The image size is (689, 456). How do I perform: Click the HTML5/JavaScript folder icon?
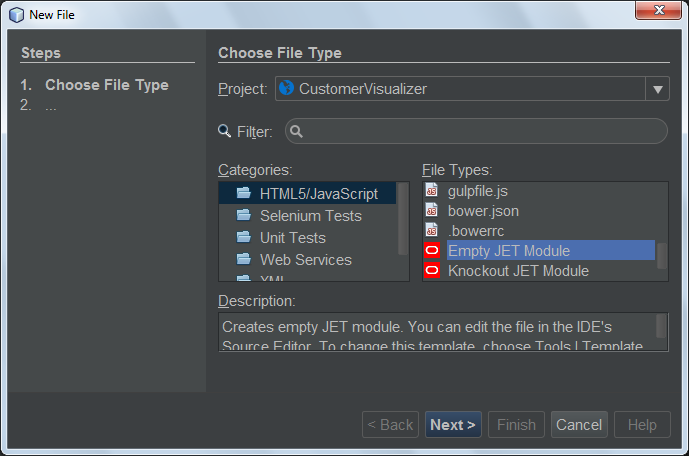(243, 193)
